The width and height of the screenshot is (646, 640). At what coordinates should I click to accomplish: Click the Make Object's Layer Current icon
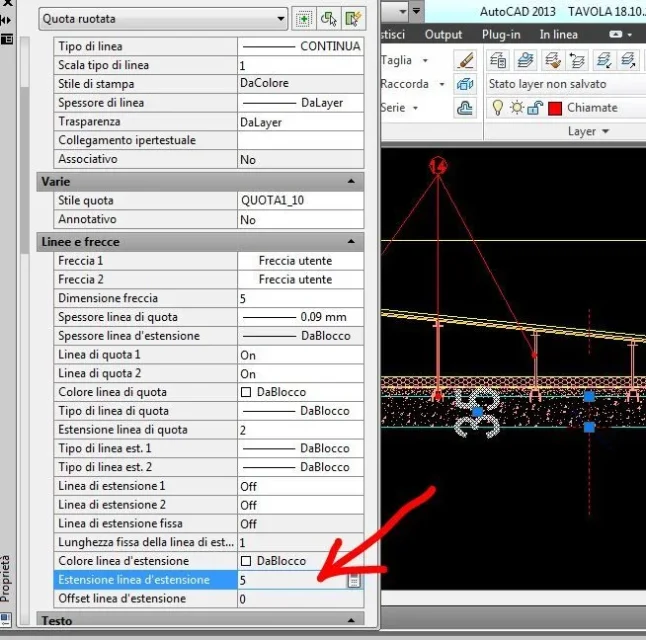525,60
